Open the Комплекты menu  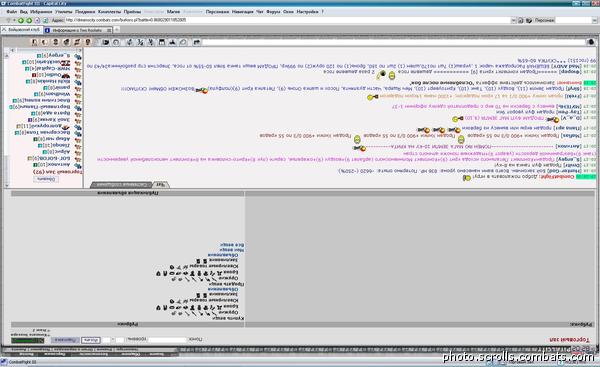coord(109,11)
